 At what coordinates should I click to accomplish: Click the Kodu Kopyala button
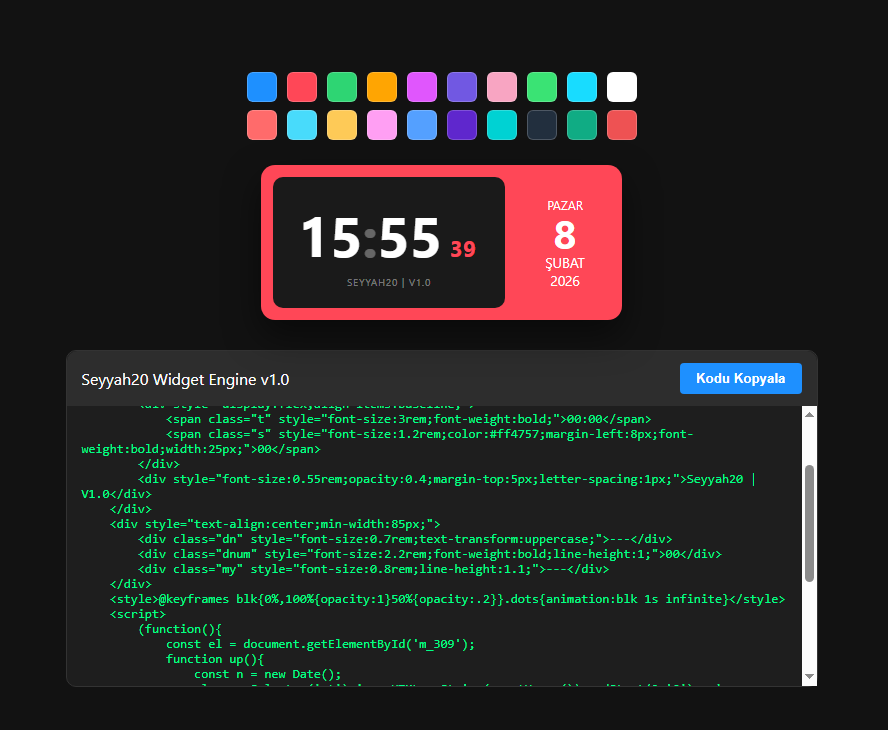point(740,378)
